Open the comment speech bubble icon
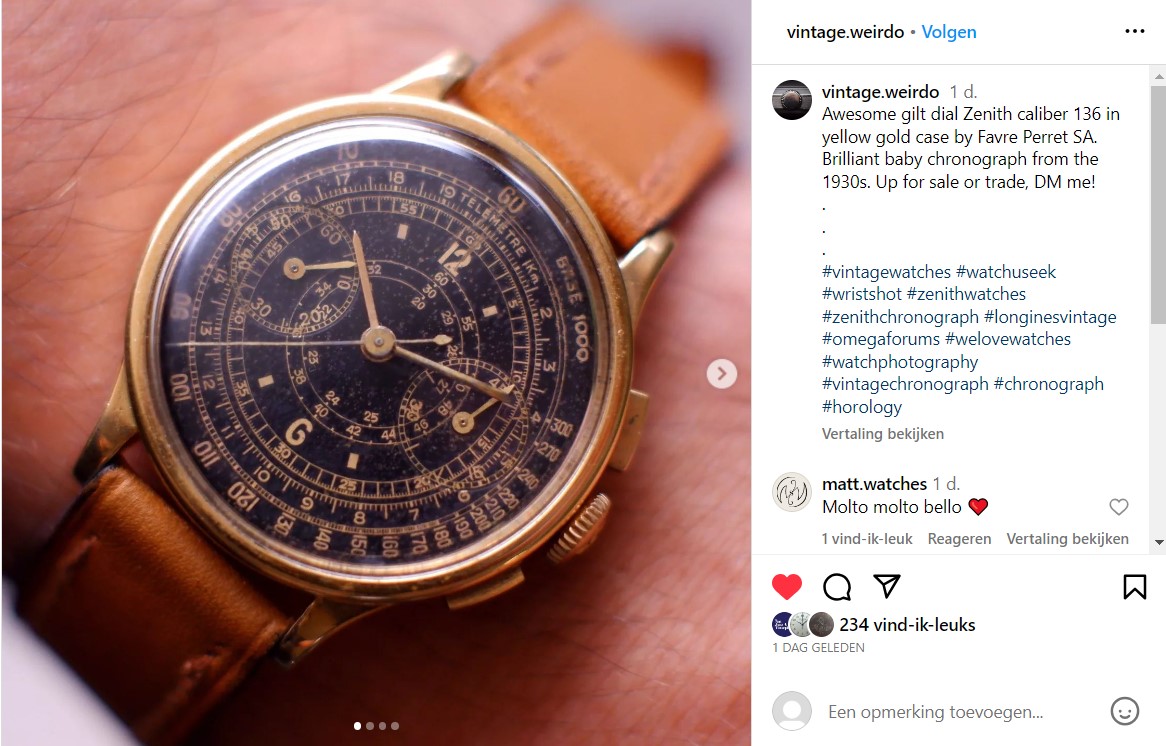This screenshot has height=746, width=1166. point(837,587)
